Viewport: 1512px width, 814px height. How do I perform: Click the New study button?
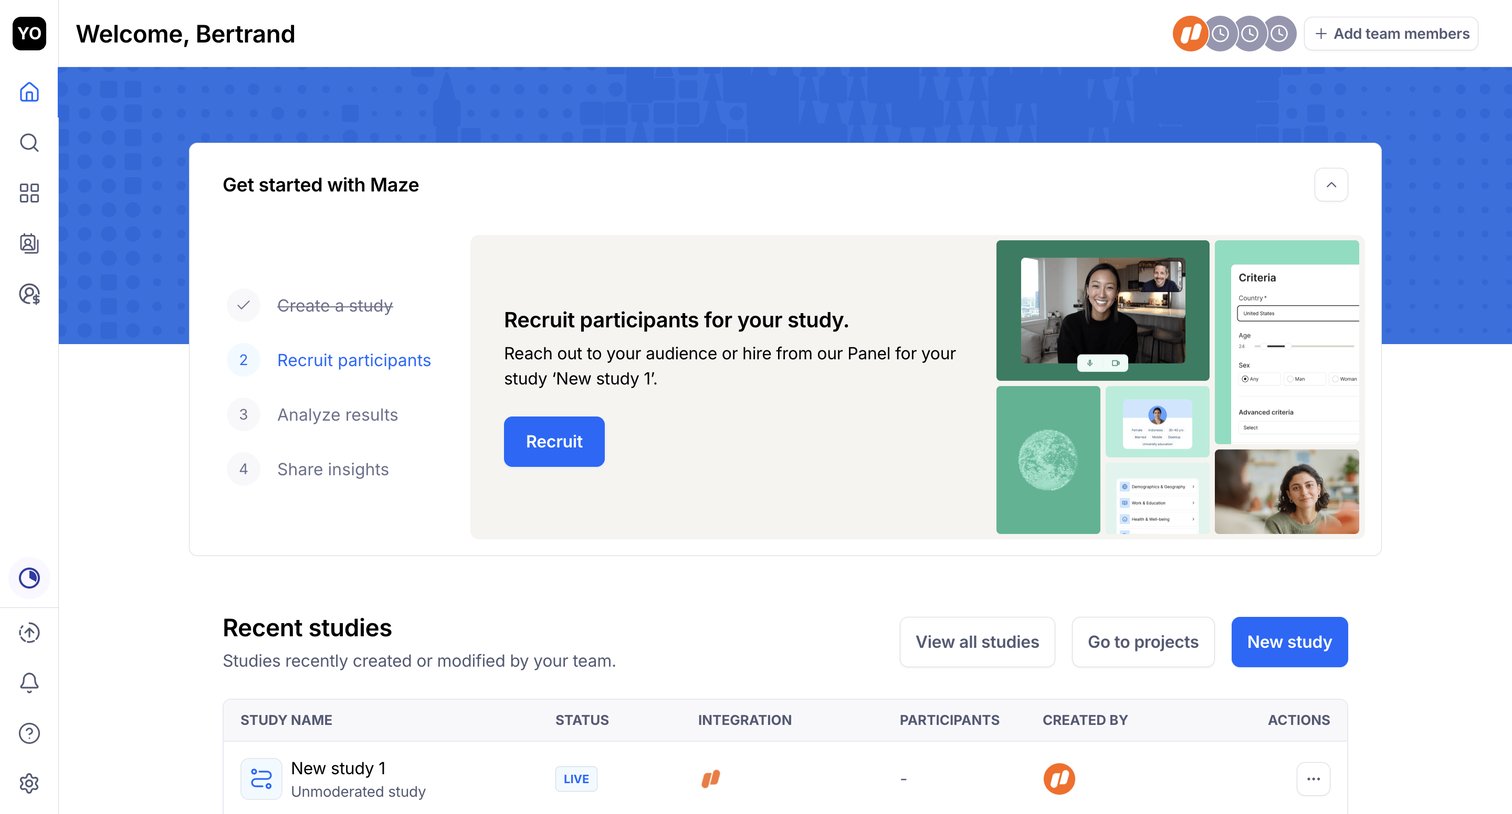point(1289,642)
